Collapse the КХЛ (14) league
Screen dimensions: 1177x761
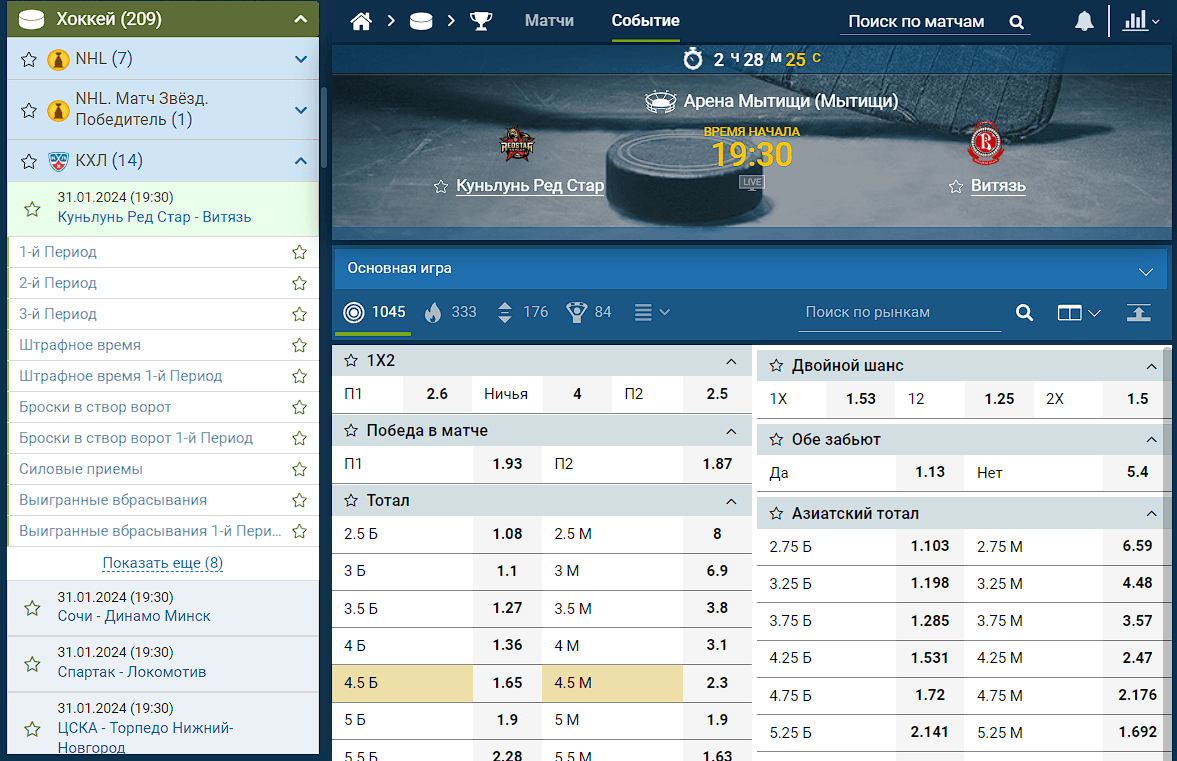point(300,161)
